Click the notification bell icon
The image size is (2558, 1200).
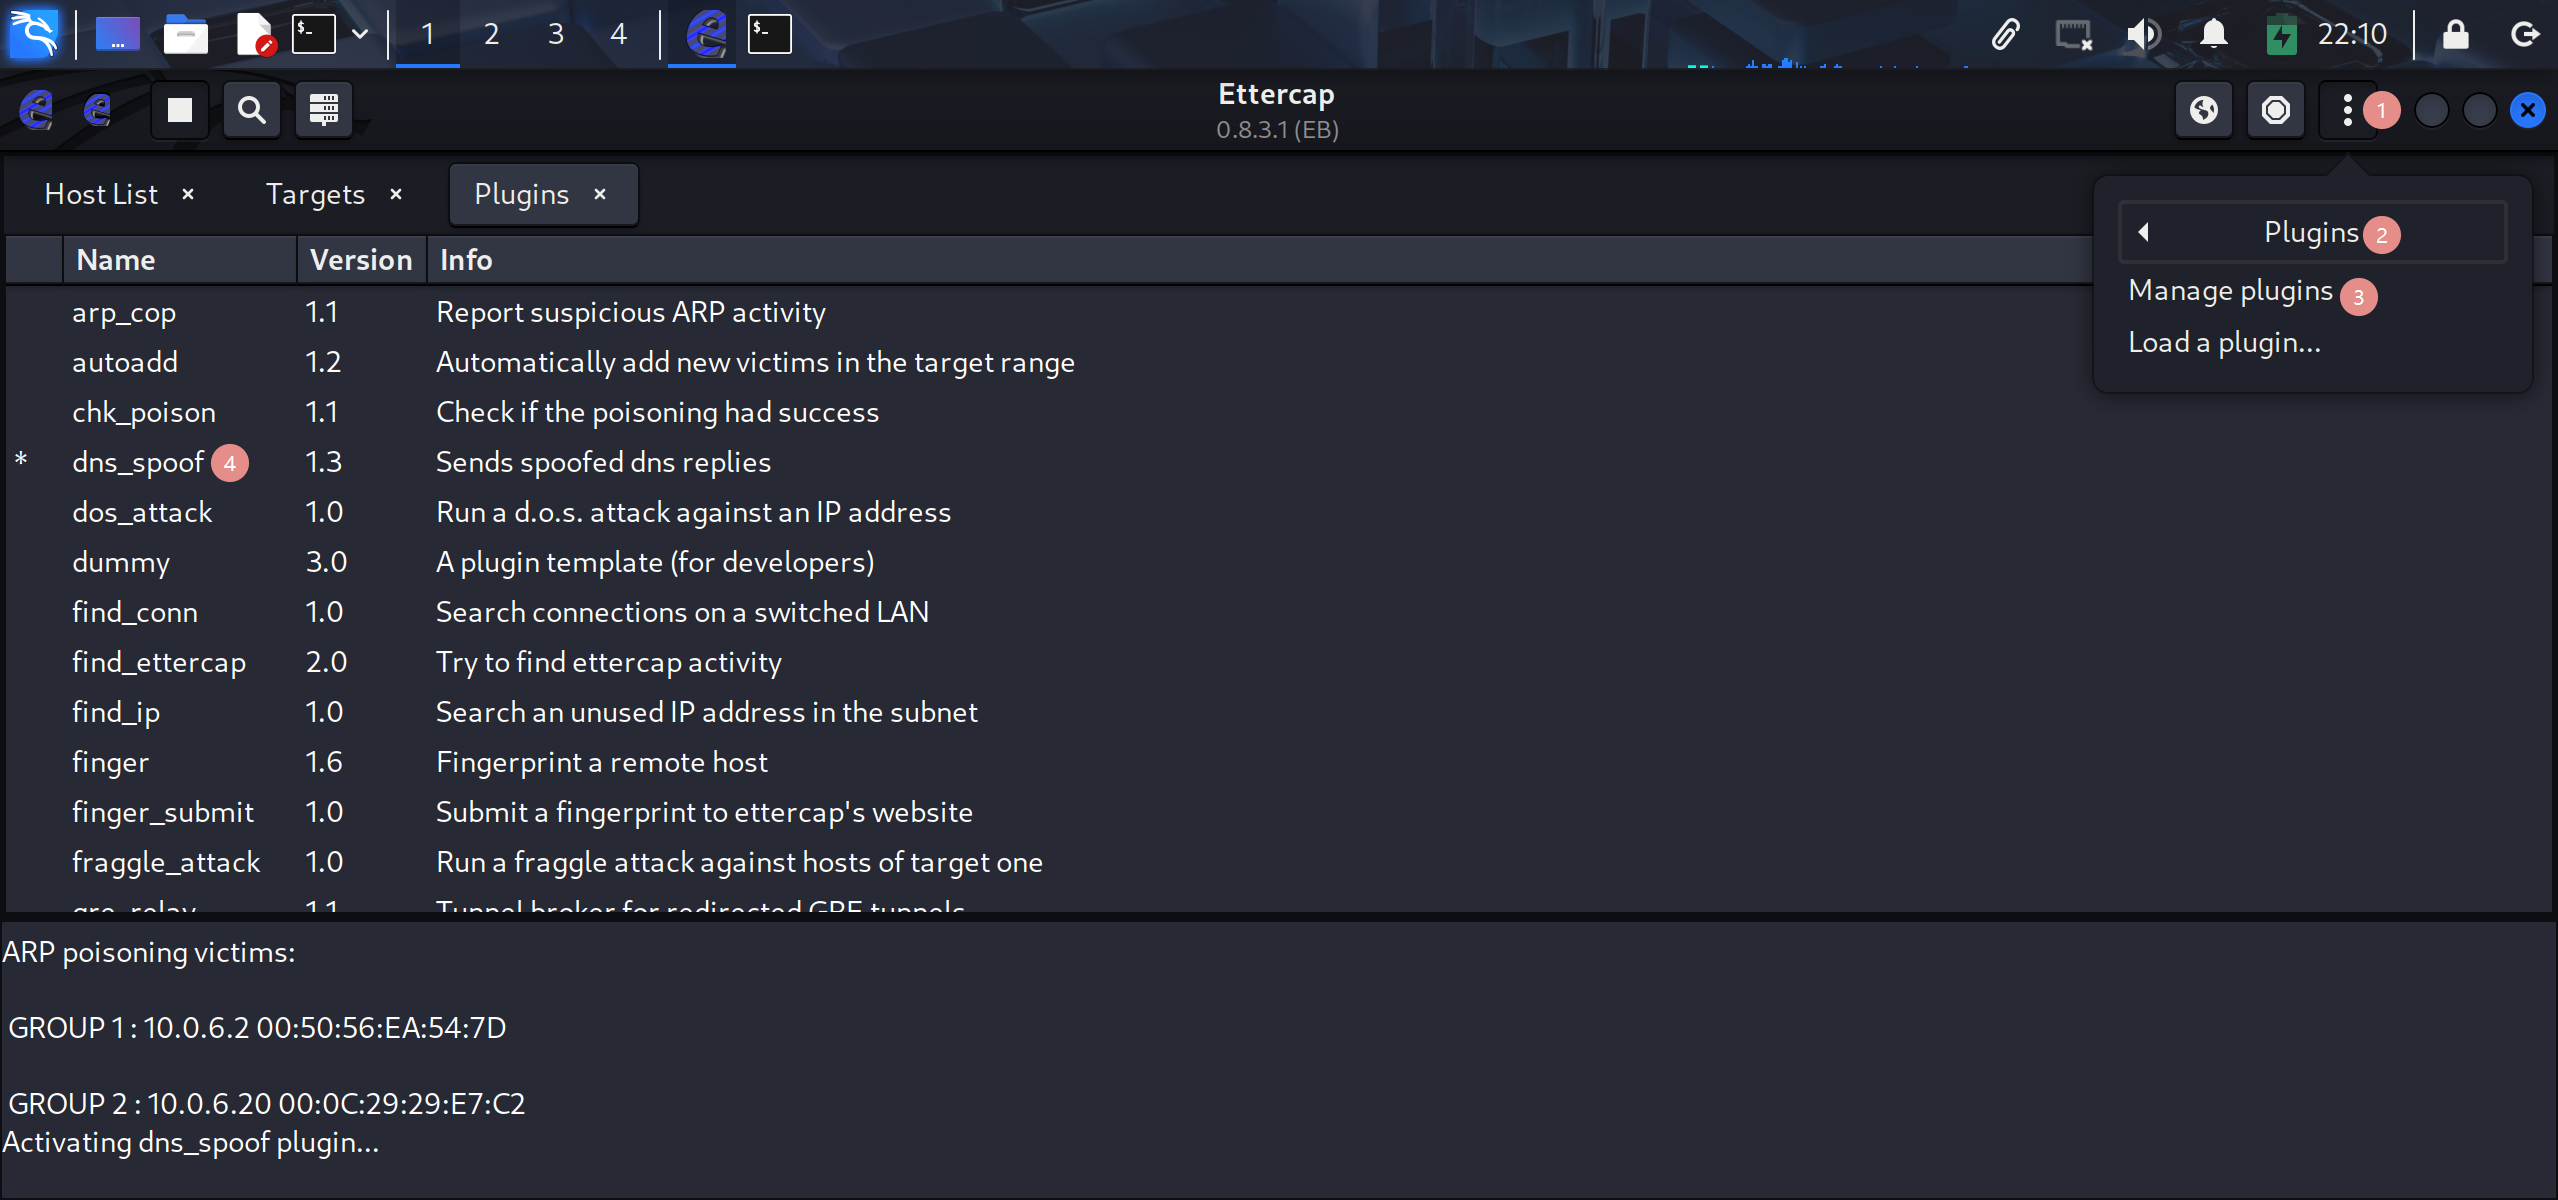[x=2214, y=34]
